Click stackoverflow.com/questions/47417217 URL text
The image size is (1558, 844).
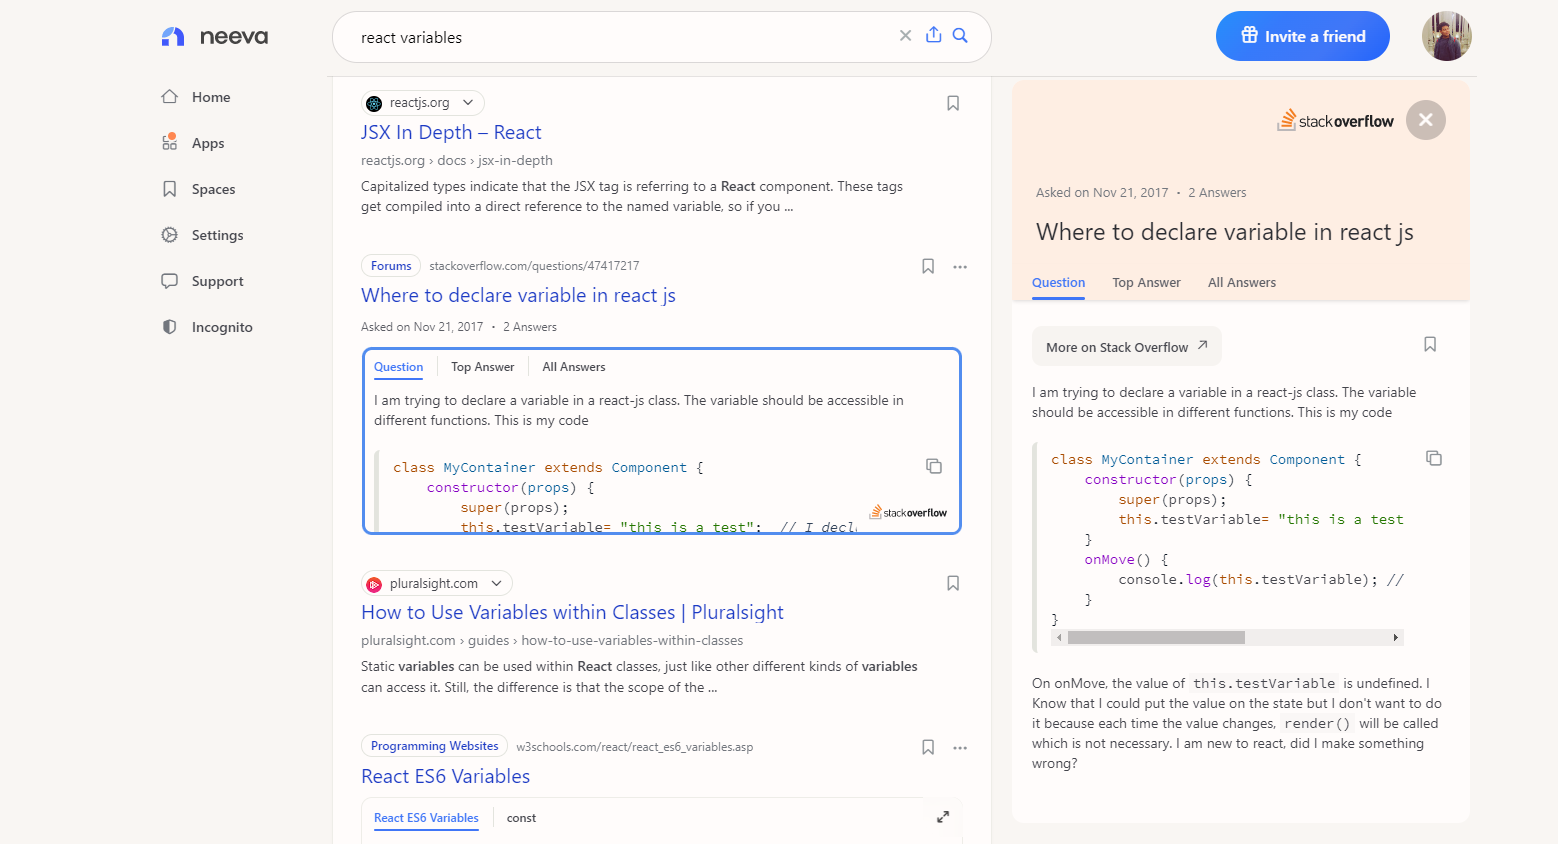pyautogui.click(x=534, y=266)
